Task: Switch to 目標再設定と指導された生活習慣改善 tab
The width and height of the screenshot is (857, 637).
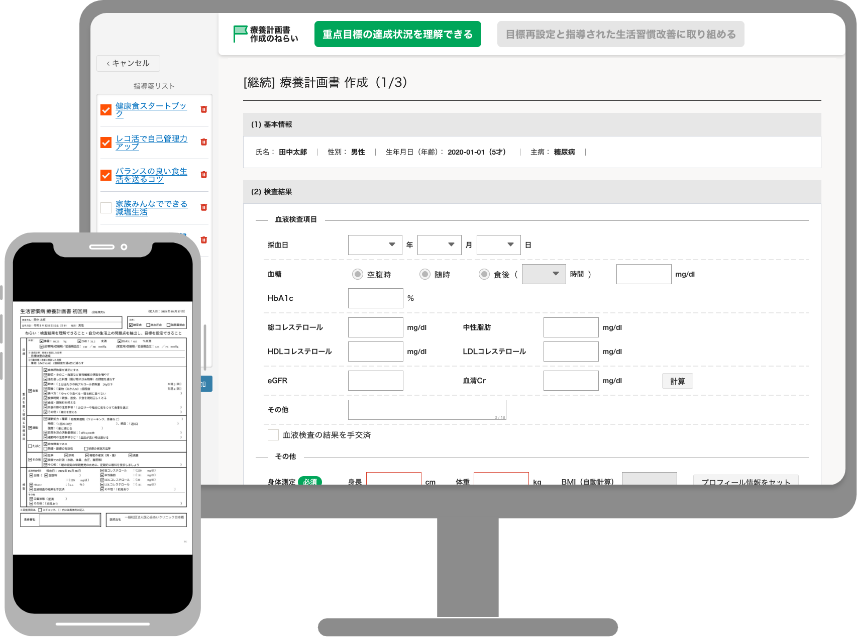Action: click(620, 34)
